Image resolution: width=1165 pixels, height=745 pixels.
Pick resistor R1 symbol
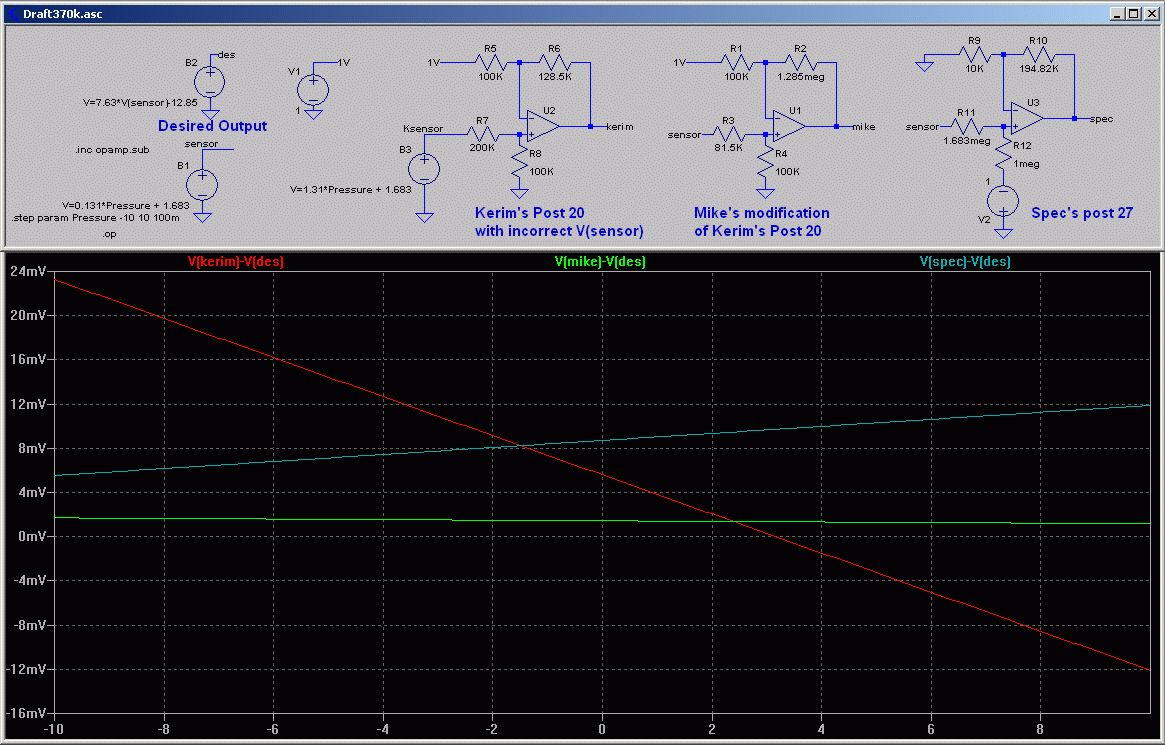(736, 62)
